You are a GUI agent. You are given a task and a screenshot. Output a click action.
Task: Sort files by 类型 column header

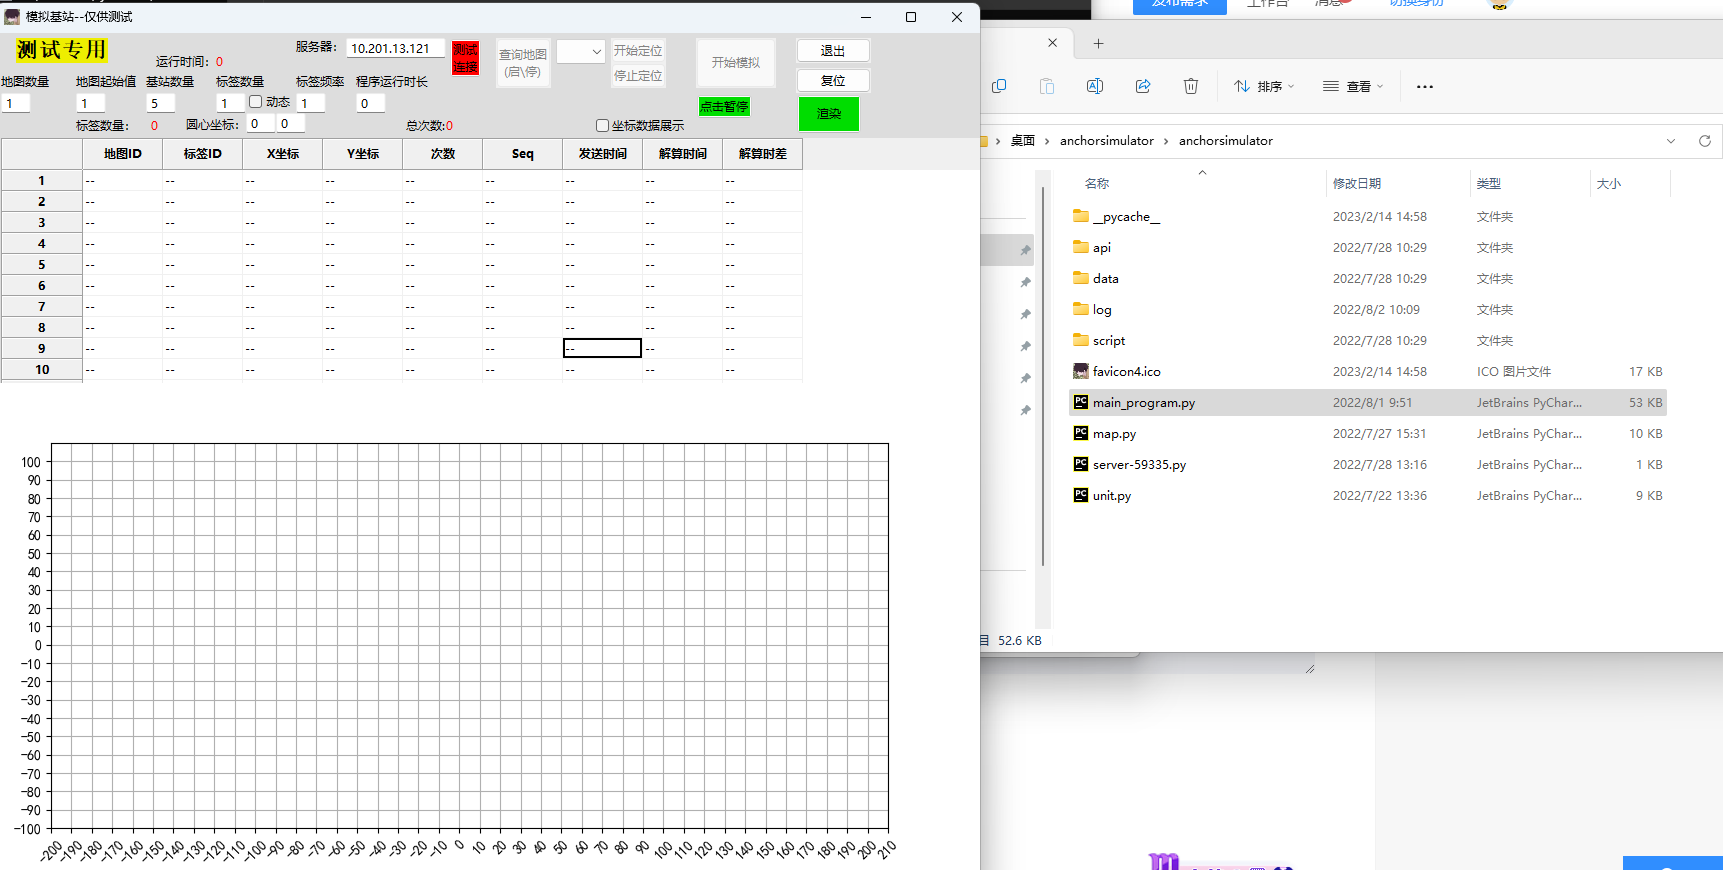[1488, 184]
